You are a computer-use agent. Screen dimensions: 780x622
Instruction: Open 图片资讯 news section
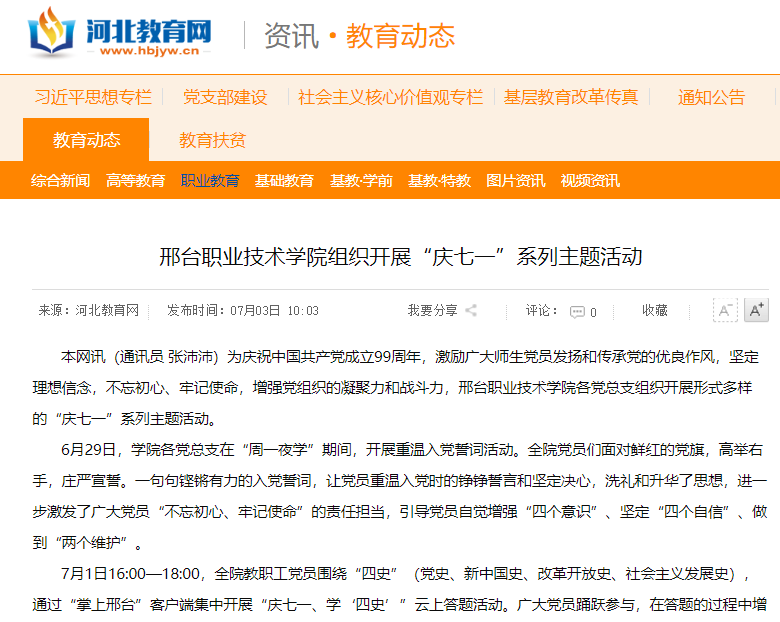[515, 181]
